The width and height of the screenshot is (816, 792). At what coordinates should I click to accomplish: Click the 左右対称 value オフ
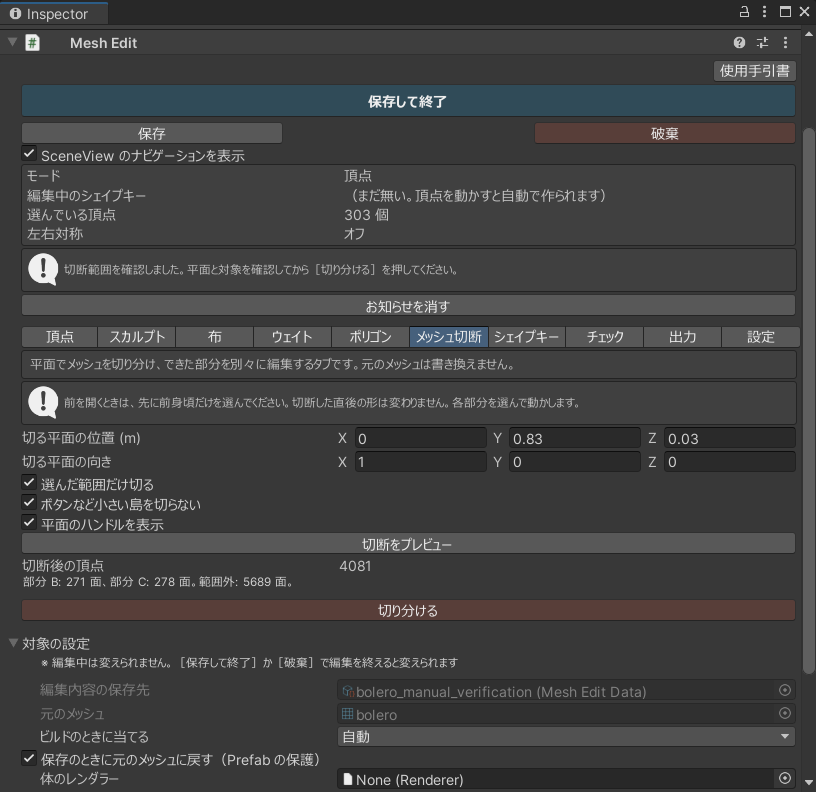pyautogui.click(x=354, y=234)
